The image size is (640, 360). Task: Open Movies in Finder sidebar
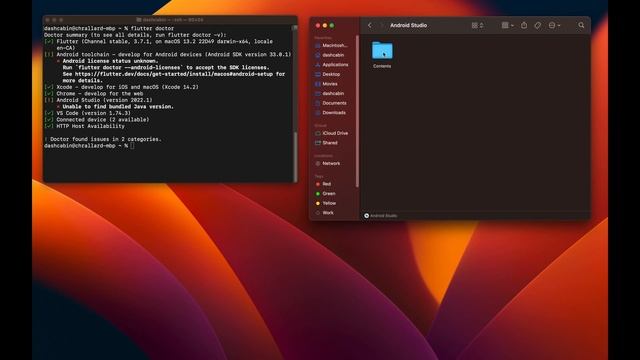[327, 84]
